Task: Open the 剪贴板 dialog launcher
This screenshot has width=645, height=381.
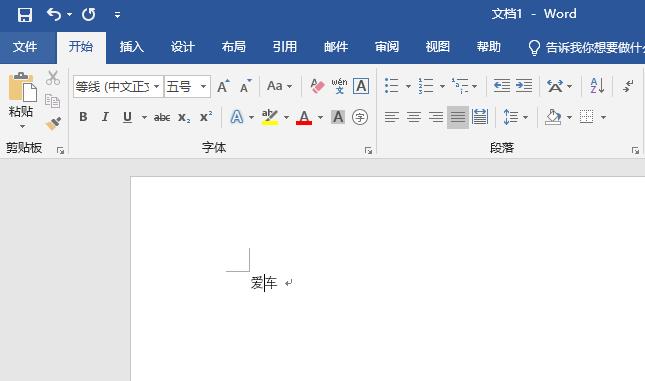Action: click(60, 151)
